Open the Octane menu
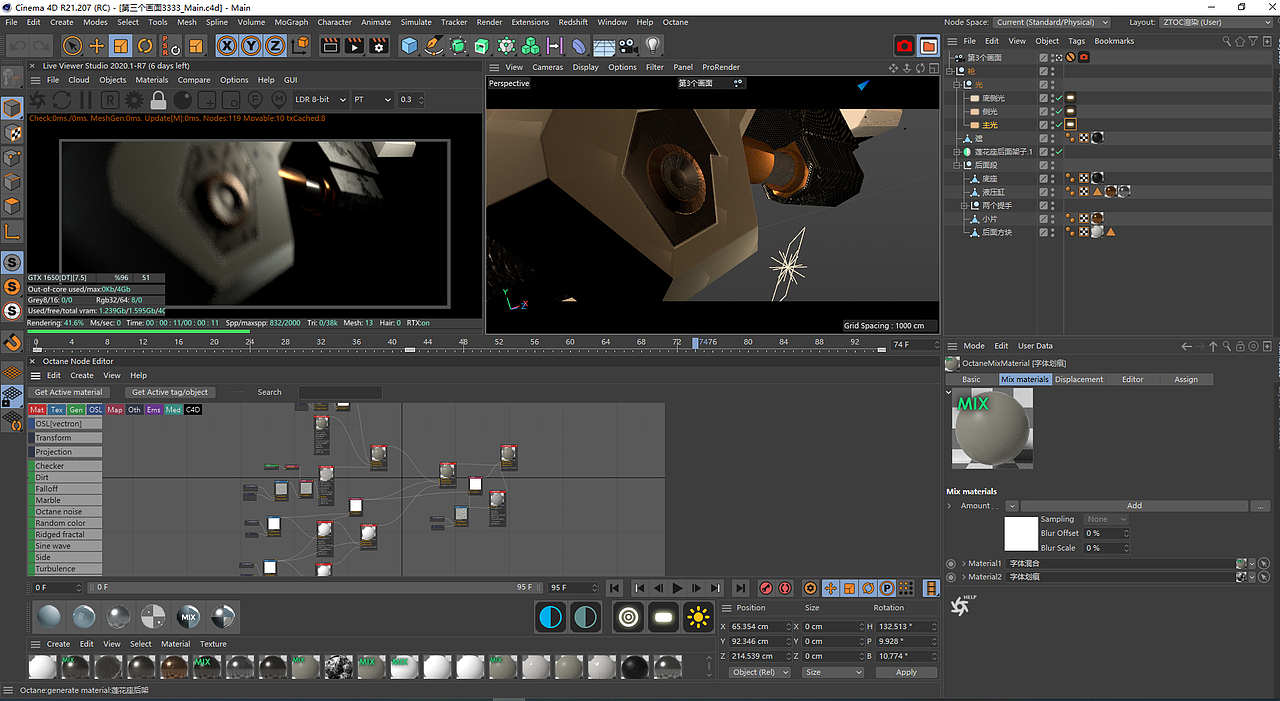 point(675,22)
